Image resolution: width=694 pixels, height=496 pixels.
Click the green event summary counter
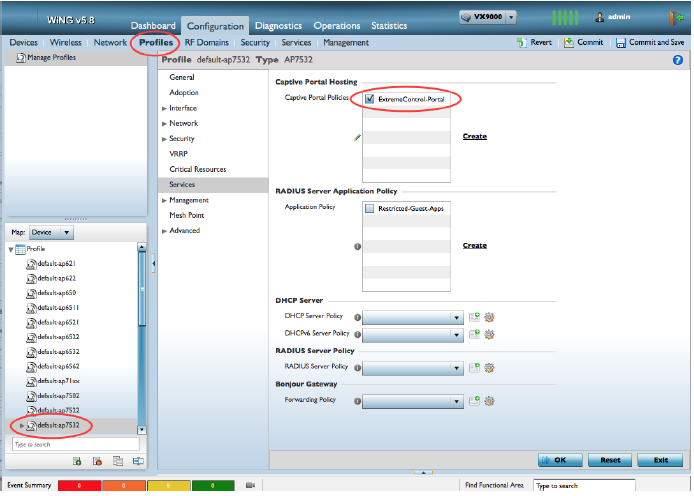pyautogui.click(x=213, y=486)
